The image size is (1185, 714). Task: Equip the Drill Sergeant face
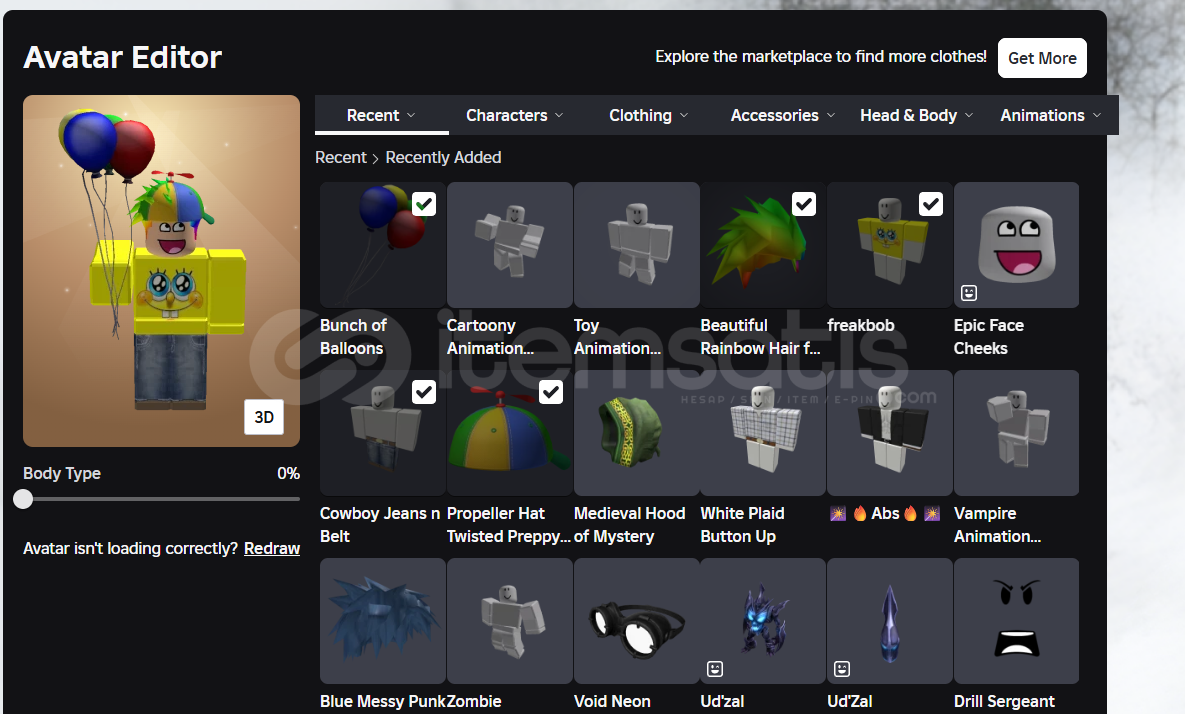[x=1016, y=621]
